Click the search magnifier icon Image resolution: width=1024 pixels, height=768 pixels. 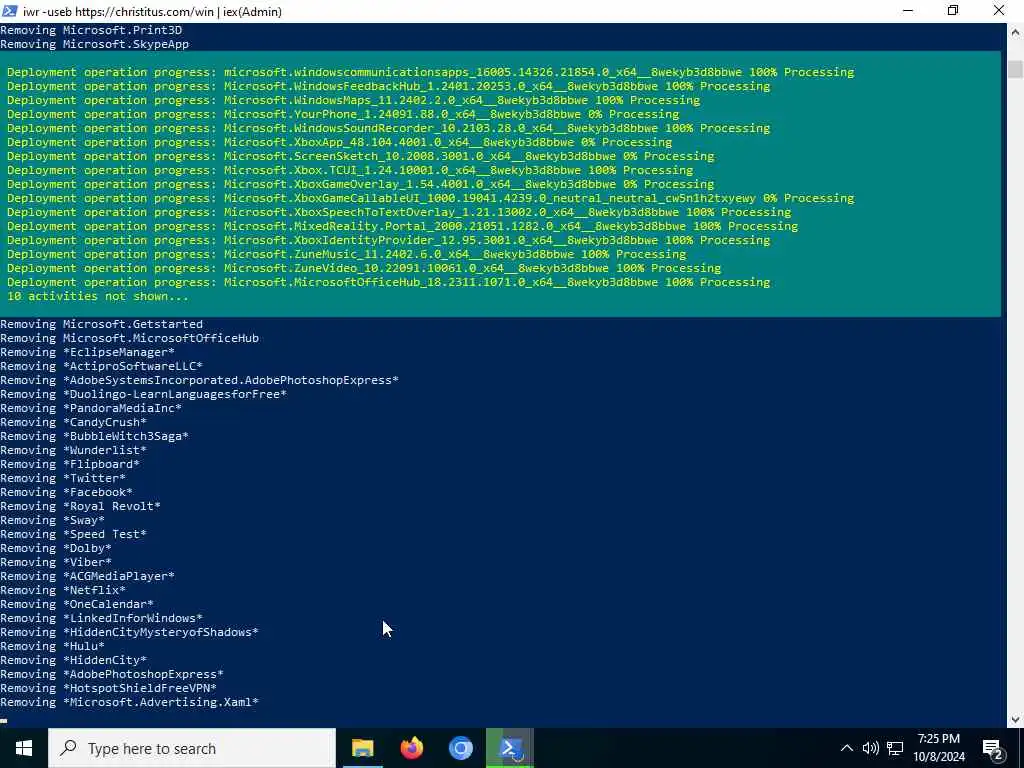click(x=68, y=748)
